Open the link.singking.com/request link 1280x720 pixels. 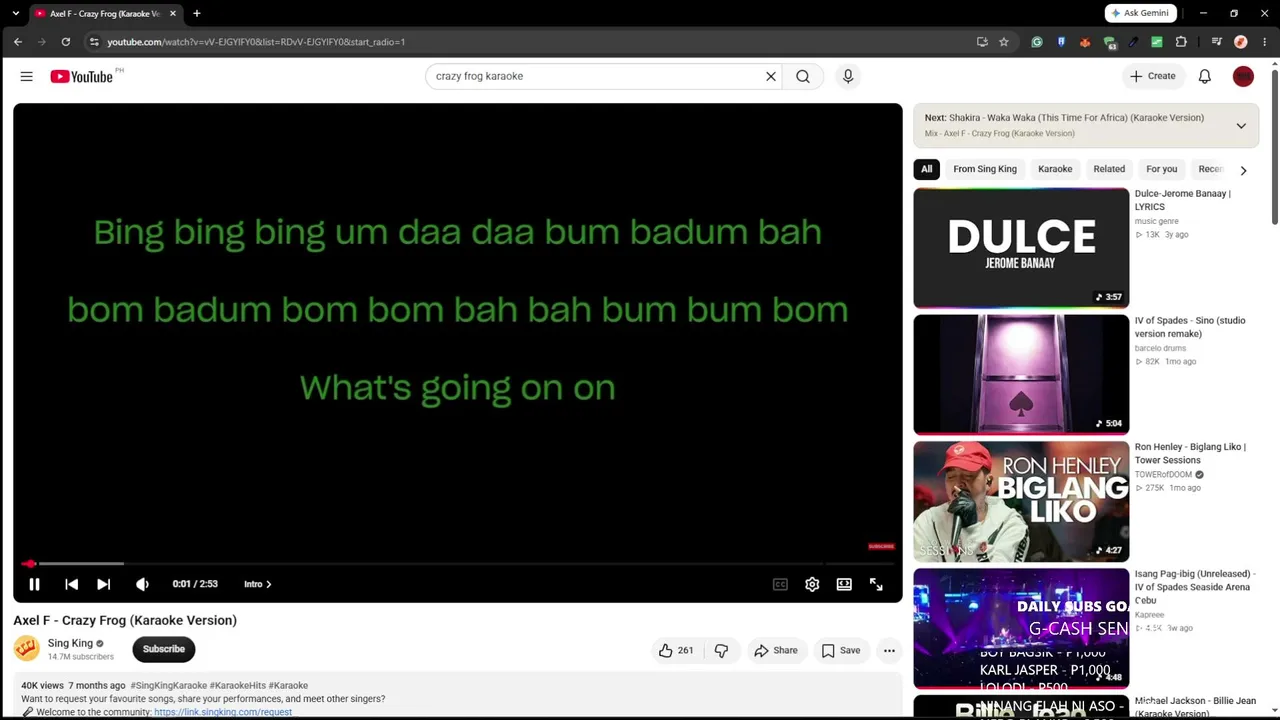point(223,712)
